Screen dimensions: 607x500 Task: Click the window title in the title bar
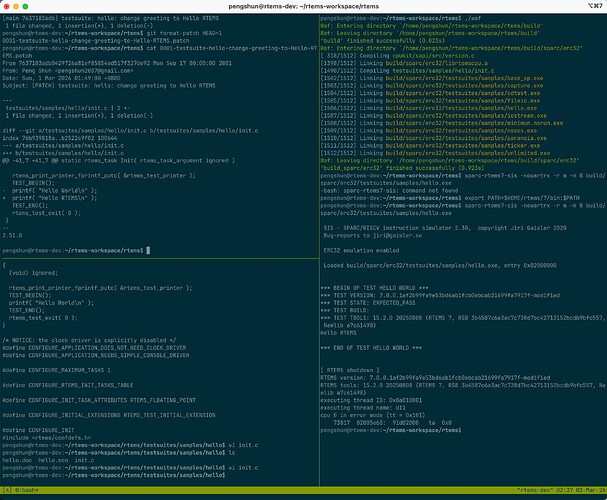tap(303, 7)
